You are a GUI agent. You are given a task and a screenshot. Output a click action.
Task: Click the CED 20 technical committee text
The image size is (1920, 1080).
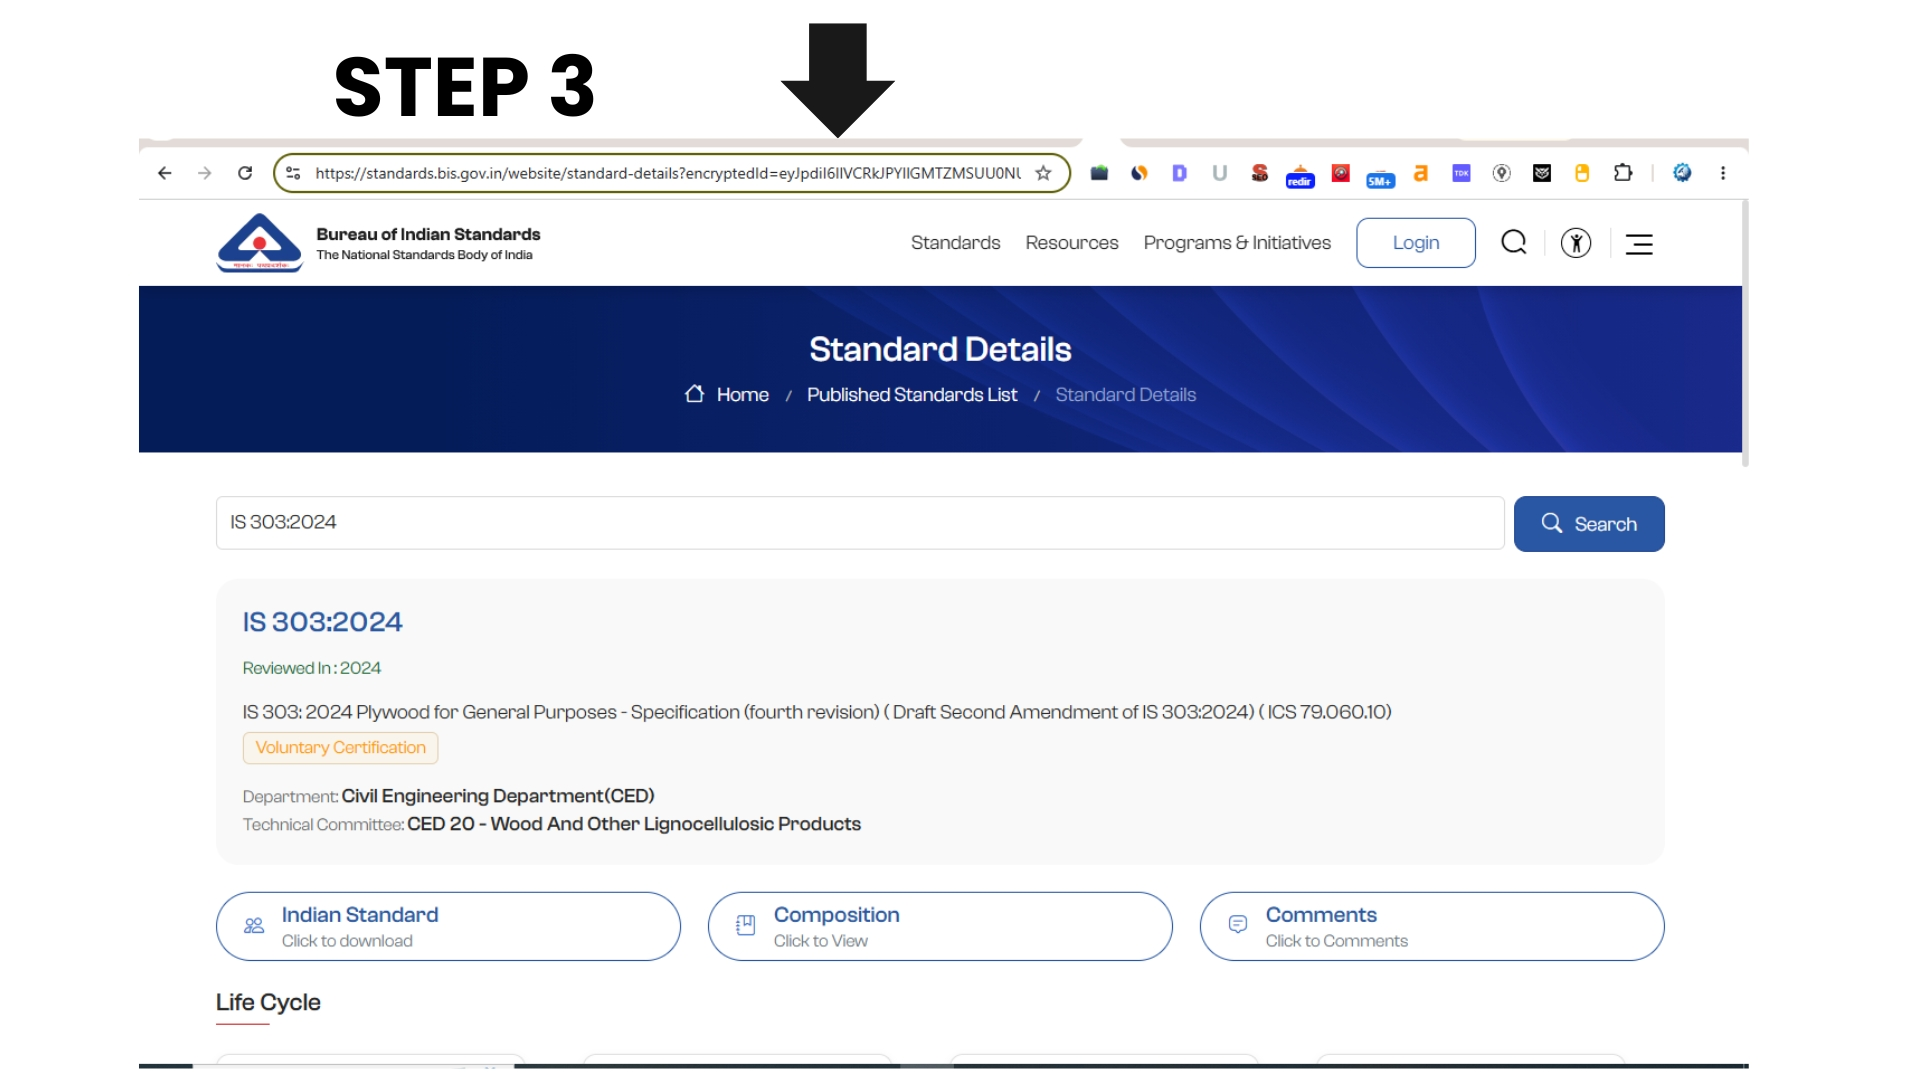click(634, 824)
